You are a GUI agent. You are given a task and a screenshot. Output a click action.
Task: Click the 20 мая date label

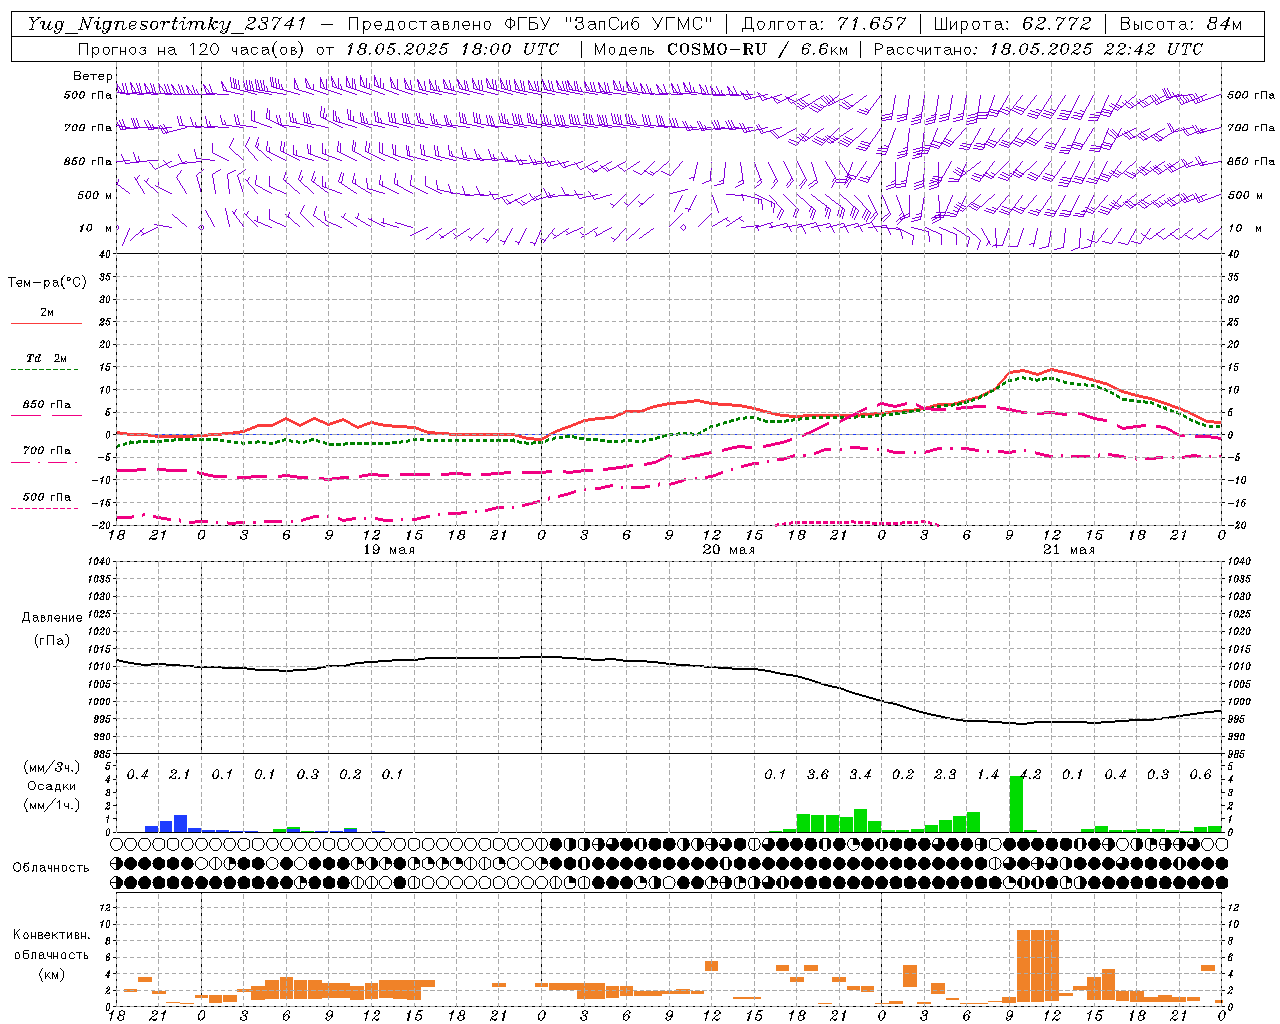[x=729, y=550]
